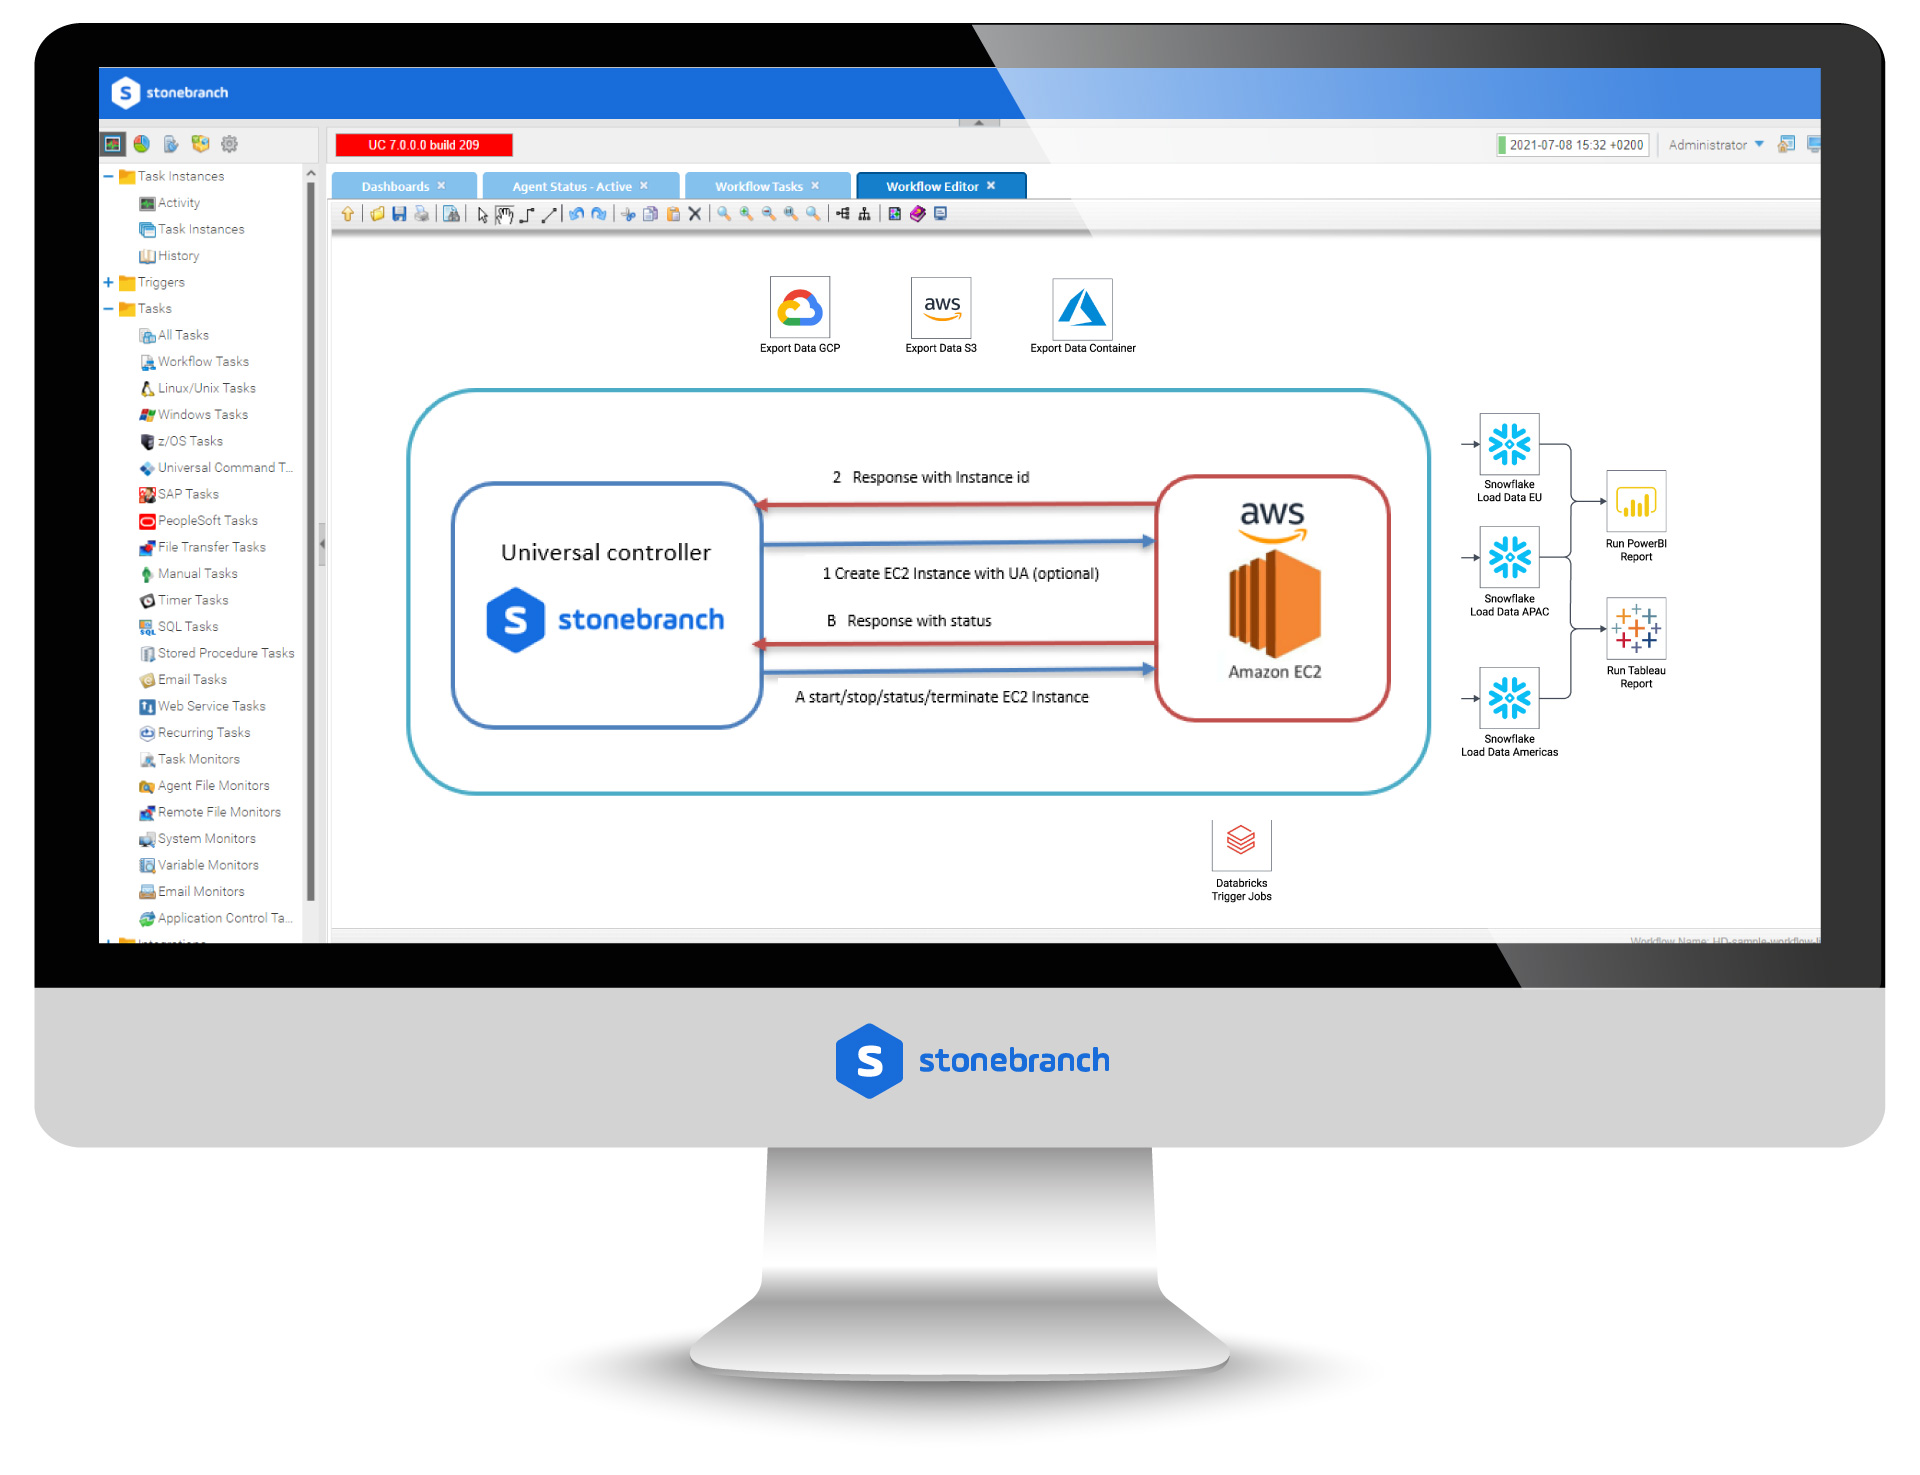
Task: Expand the Triggers tree item
Action: pos(110,280)
